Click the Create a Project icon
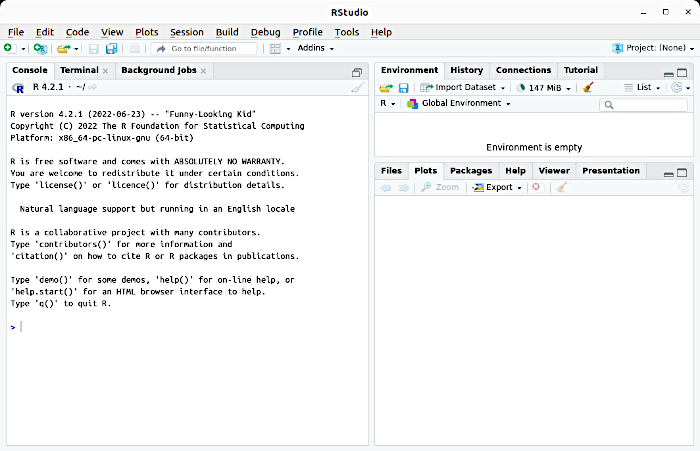 coord(40,48)
